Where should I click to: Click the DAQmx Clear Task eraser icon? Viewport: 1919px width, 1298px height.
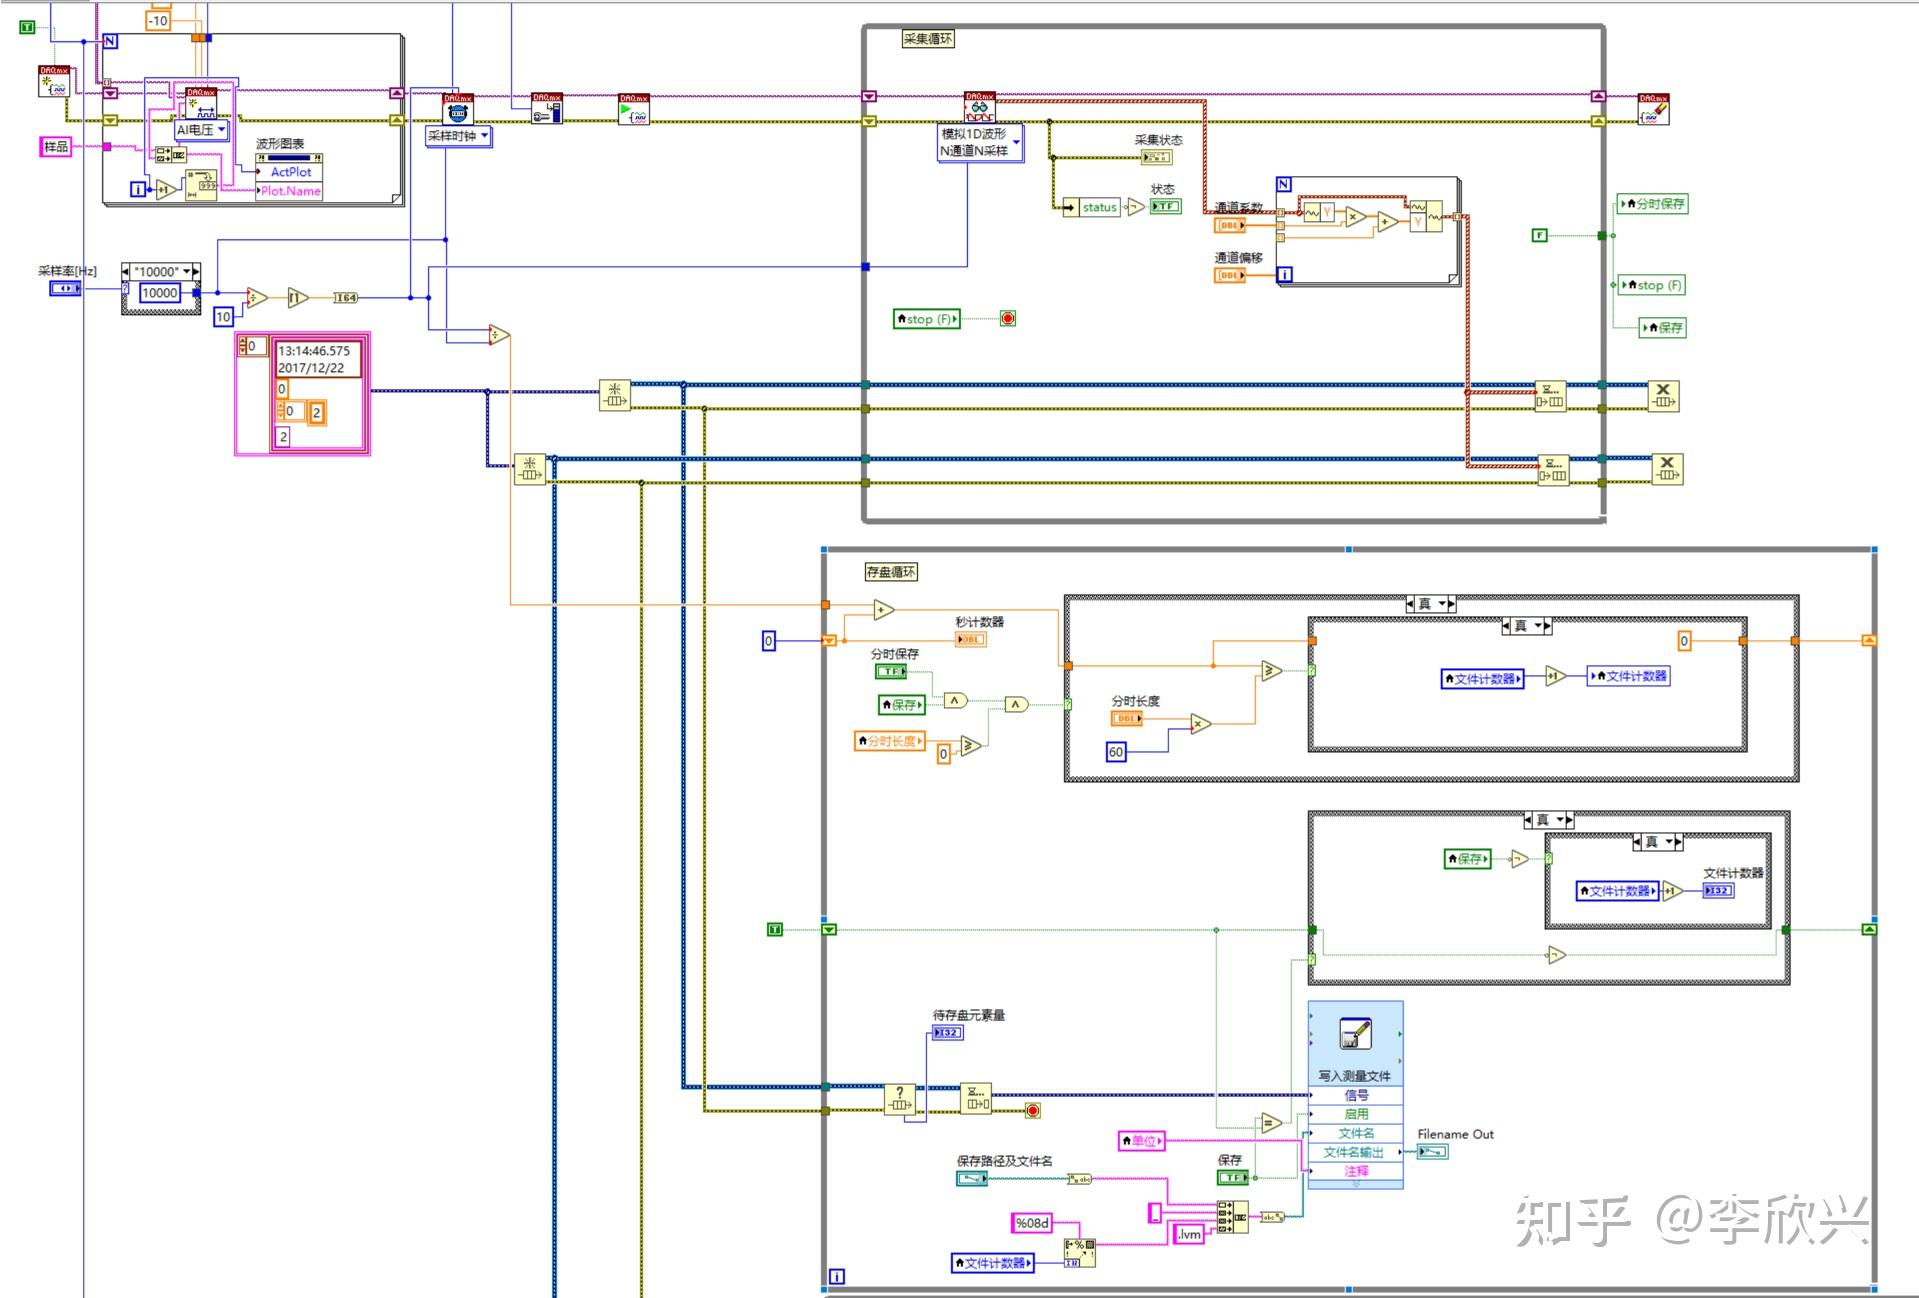click(x=1652, y=110)
